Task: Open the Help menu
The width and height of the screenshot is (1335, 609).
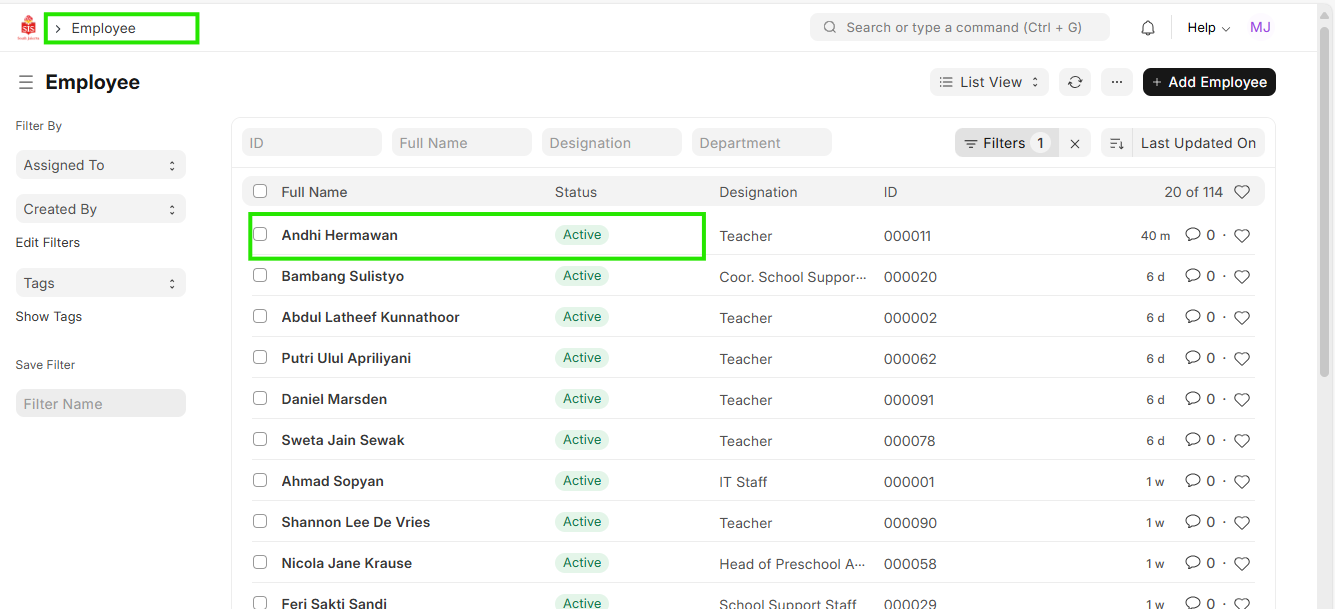Action: point(1208,28)
